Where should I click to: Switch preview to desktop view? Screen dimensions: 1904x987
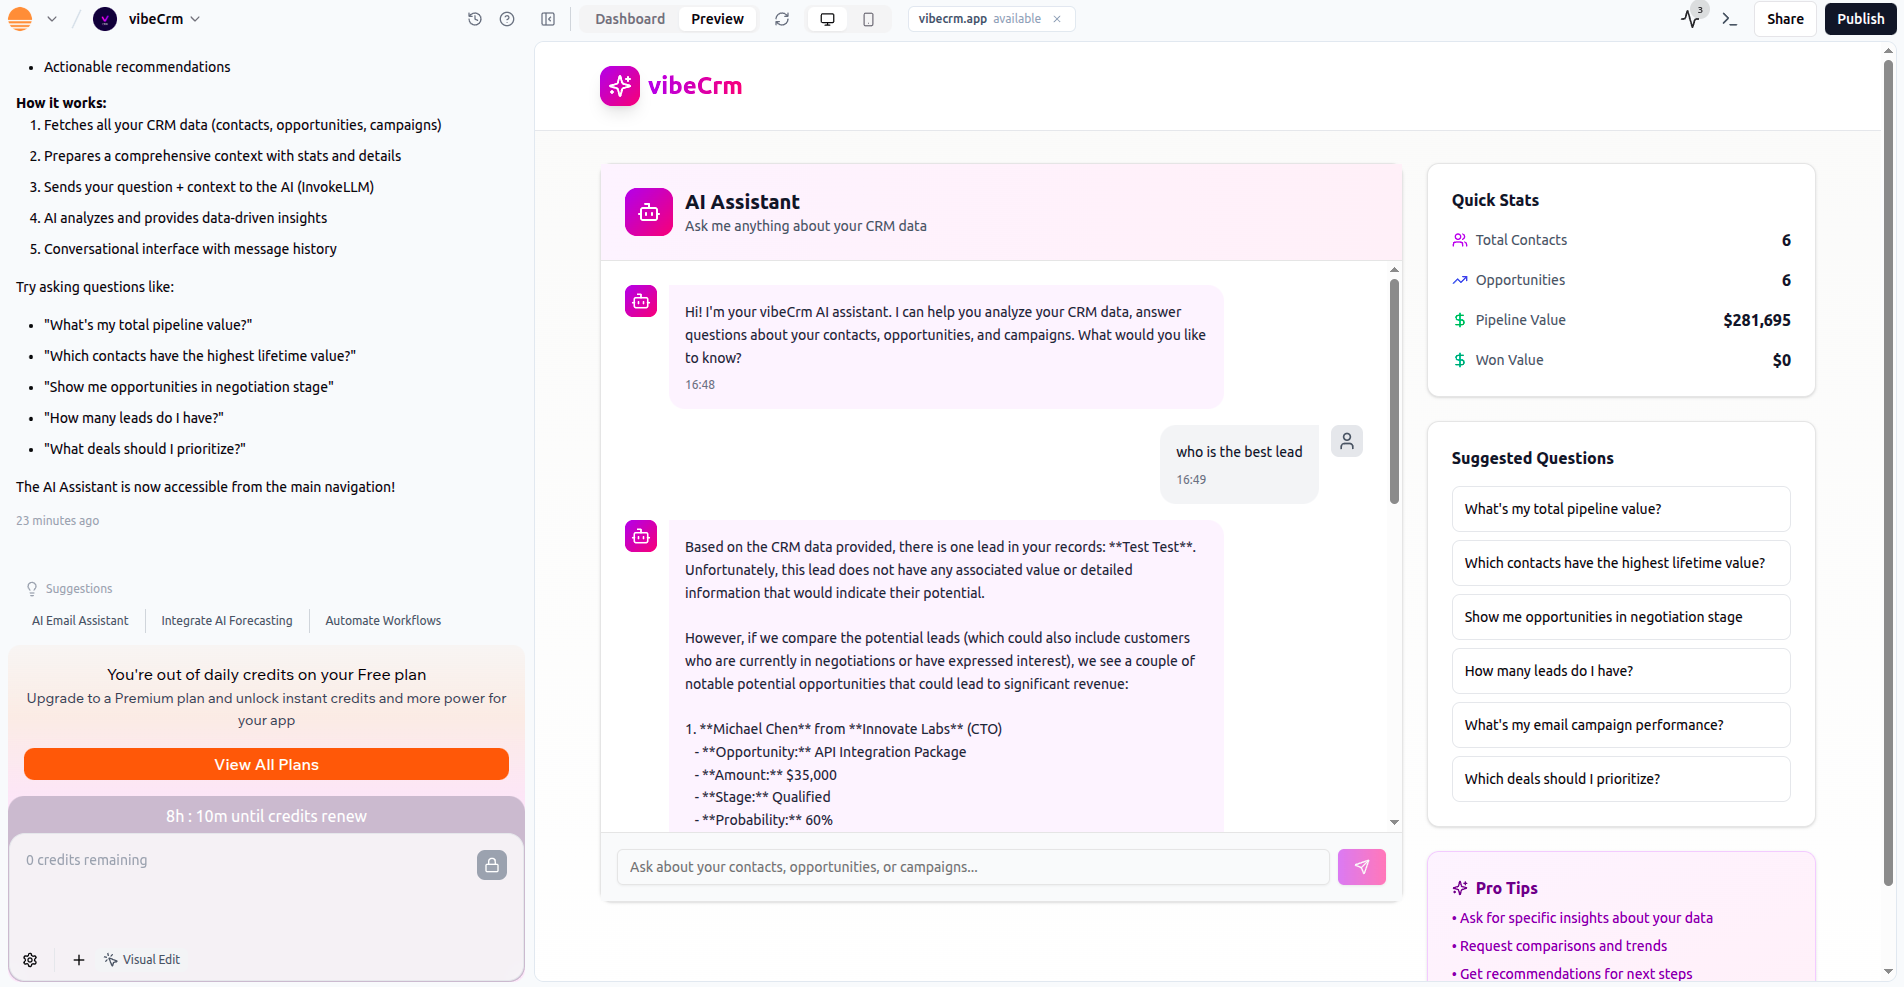point(827,19)
